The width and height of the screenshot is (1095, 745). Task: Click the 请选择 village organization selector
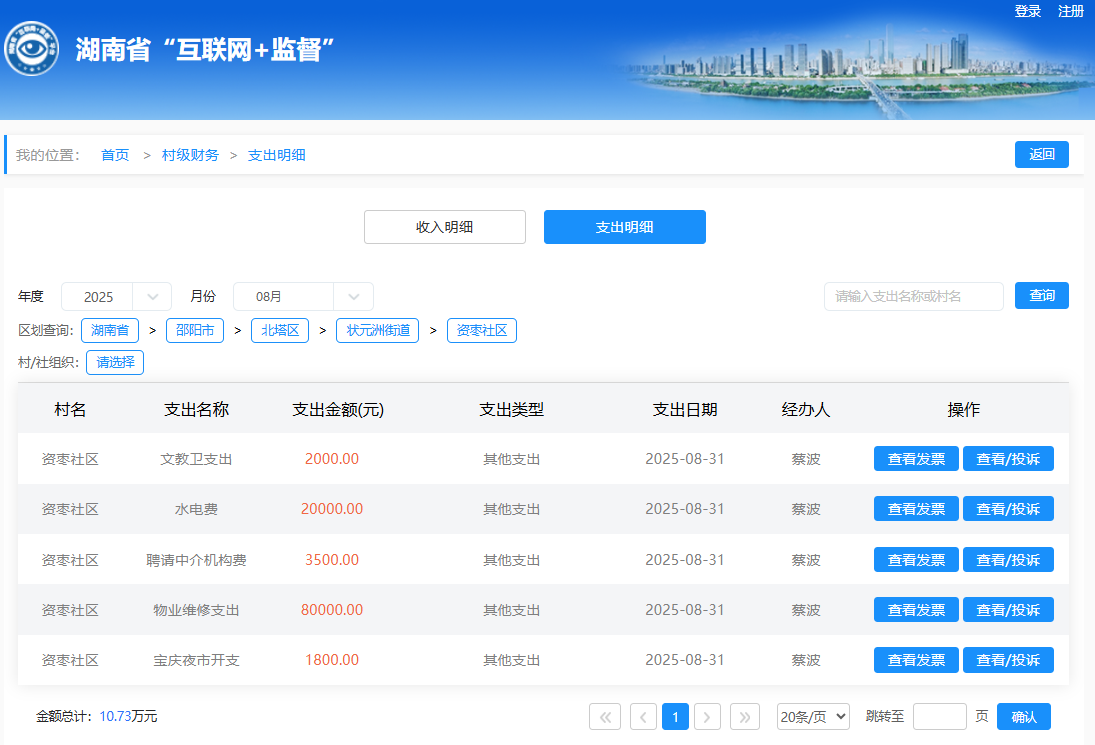pyautogui.click(x=115, y=362)
